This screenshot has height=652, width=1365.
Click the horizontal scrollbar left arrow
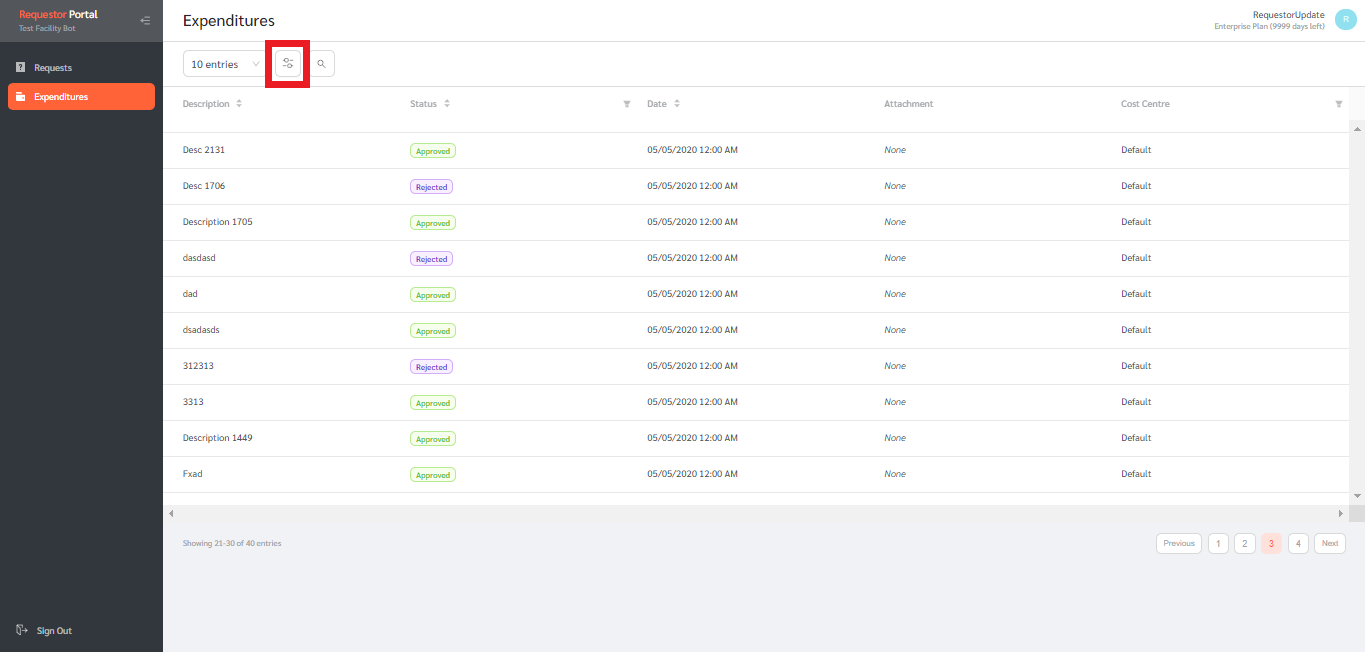click(x=171, y=513)
